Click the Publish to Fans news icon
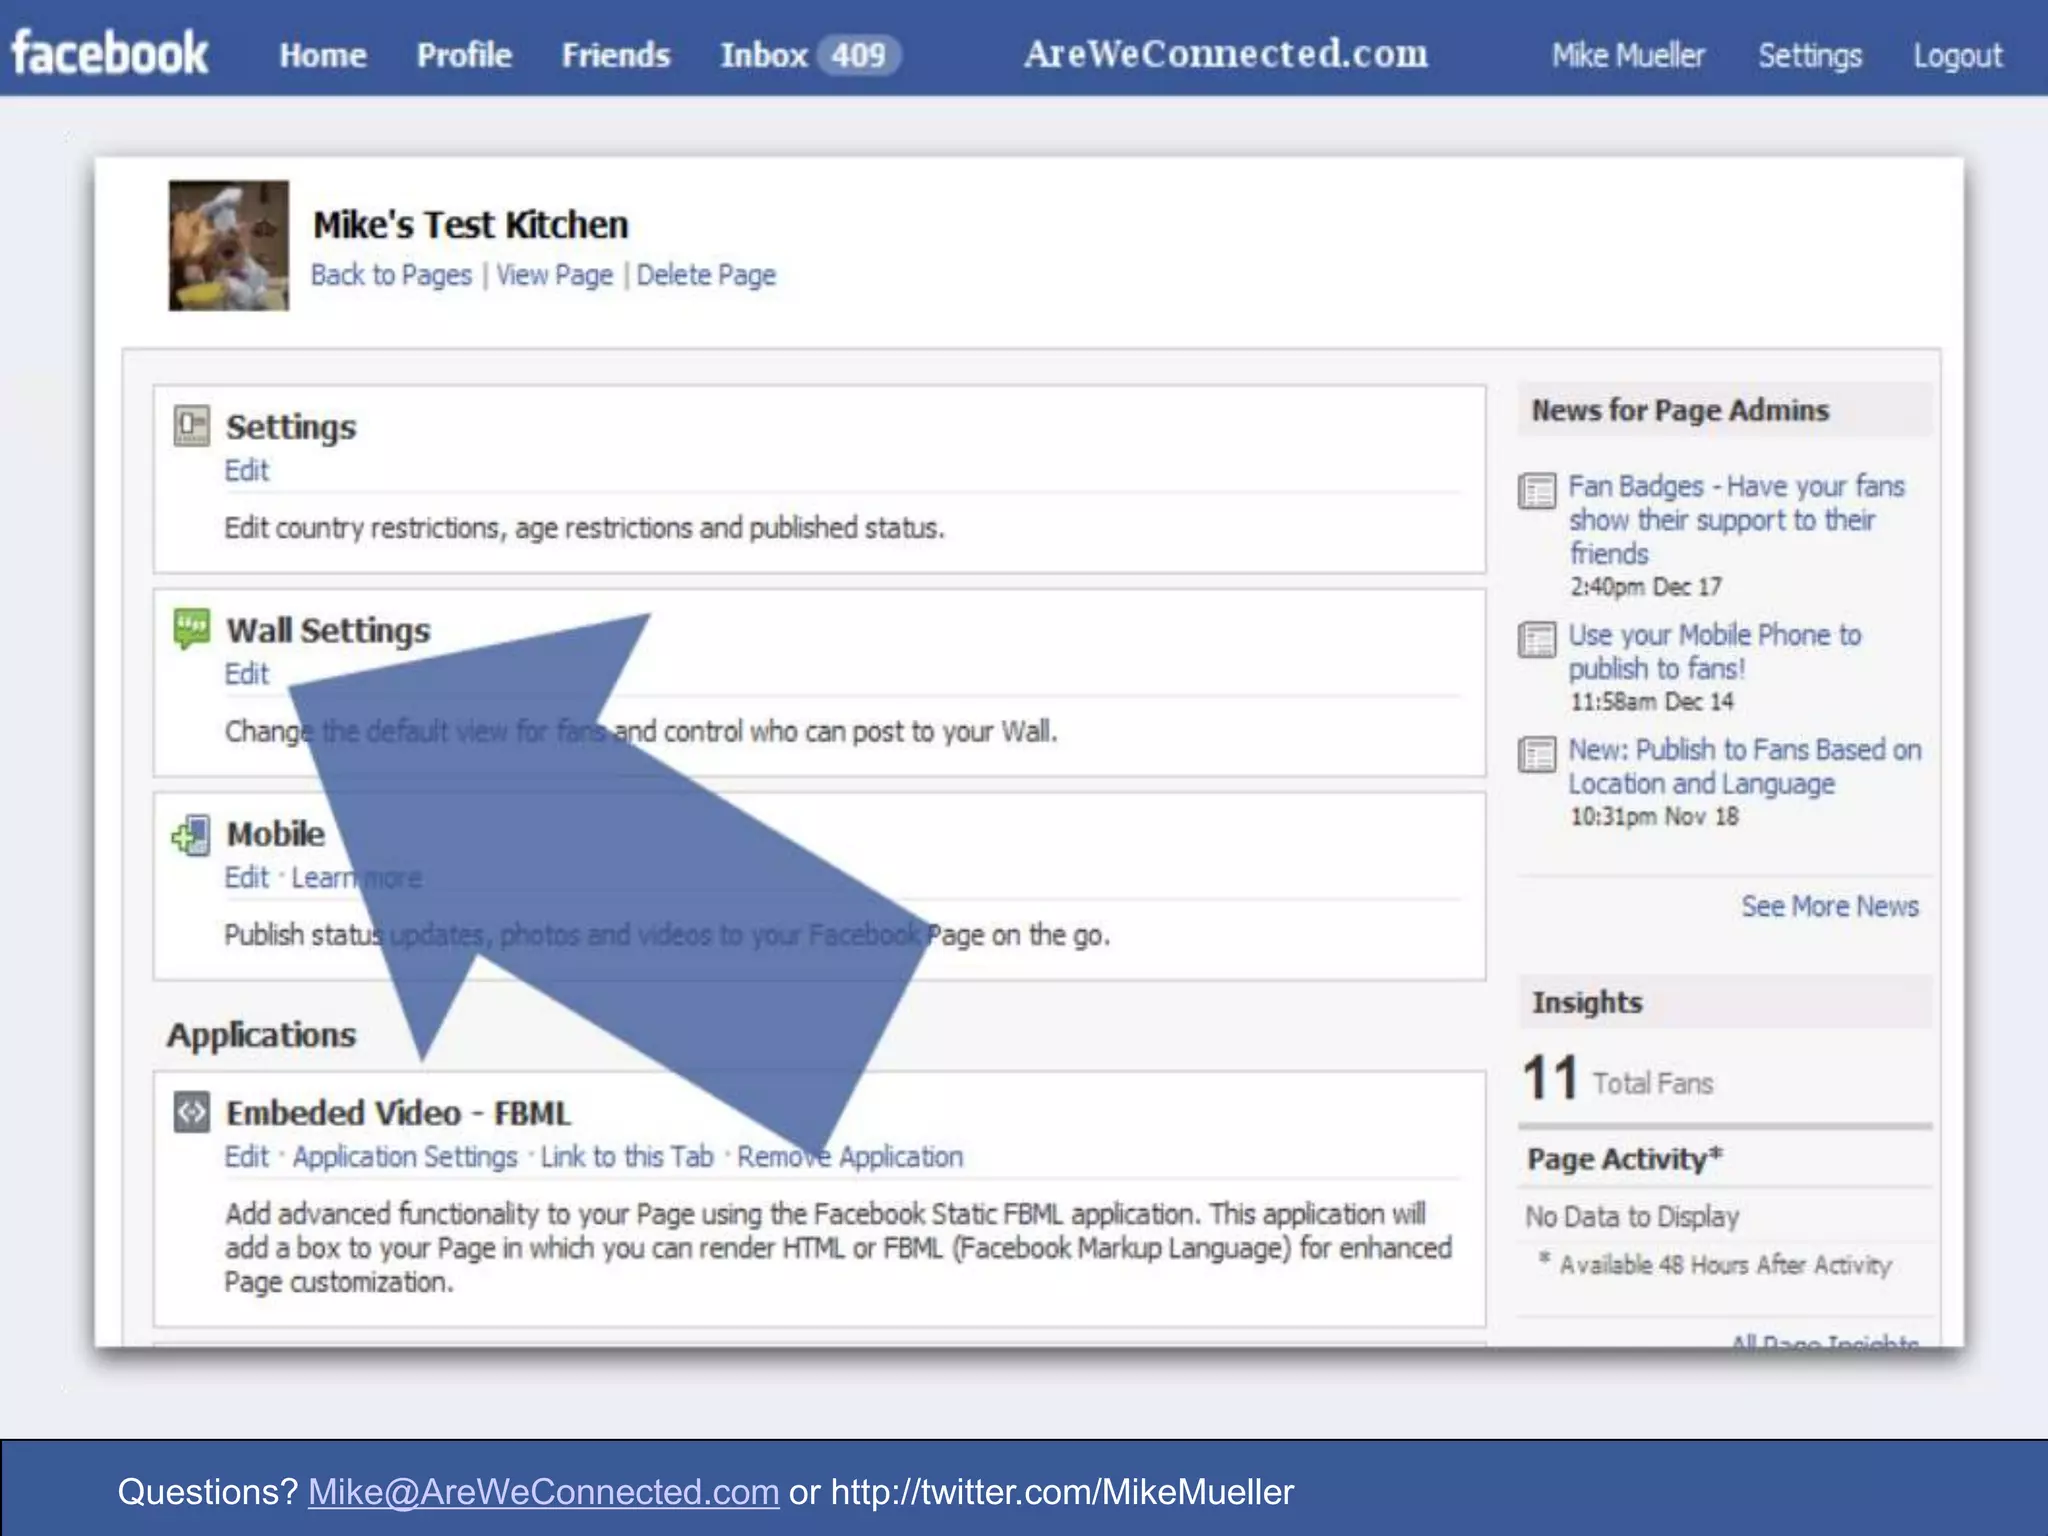 tap(1537, 754)
